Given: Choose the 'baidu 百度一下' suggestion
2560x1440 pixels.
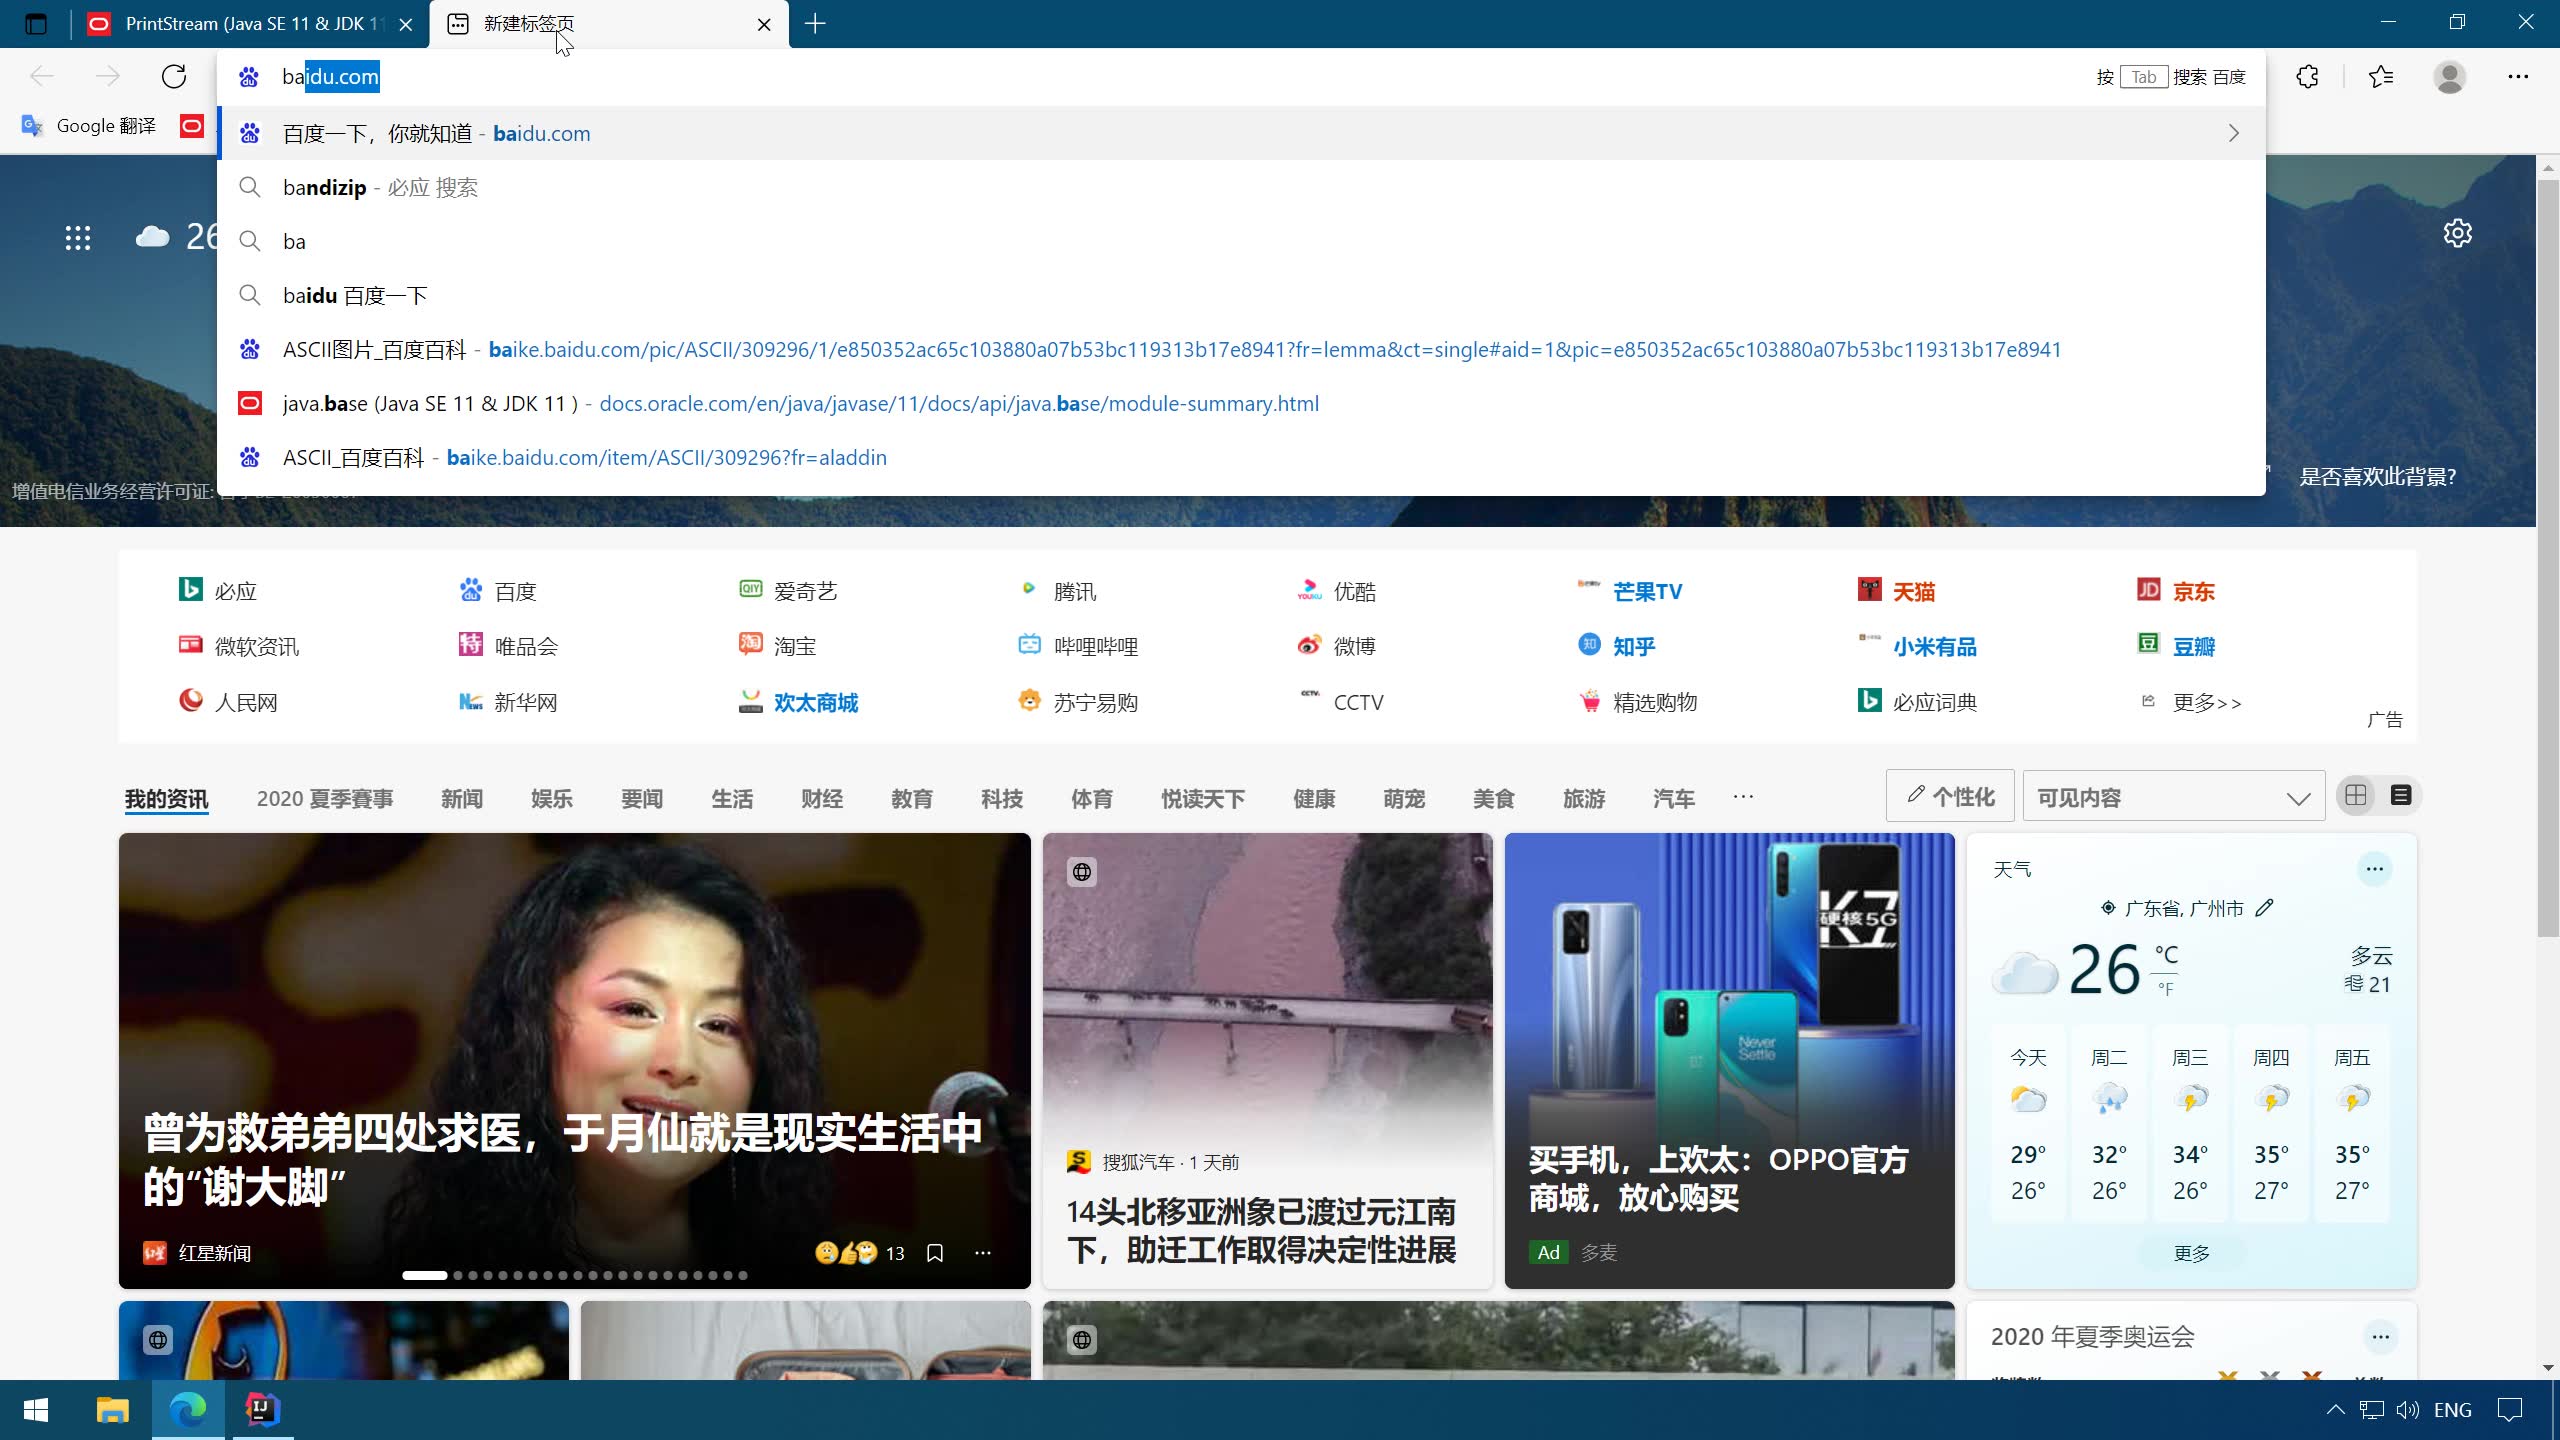Looking at the screenshot, I should (x=1241, y=295).
